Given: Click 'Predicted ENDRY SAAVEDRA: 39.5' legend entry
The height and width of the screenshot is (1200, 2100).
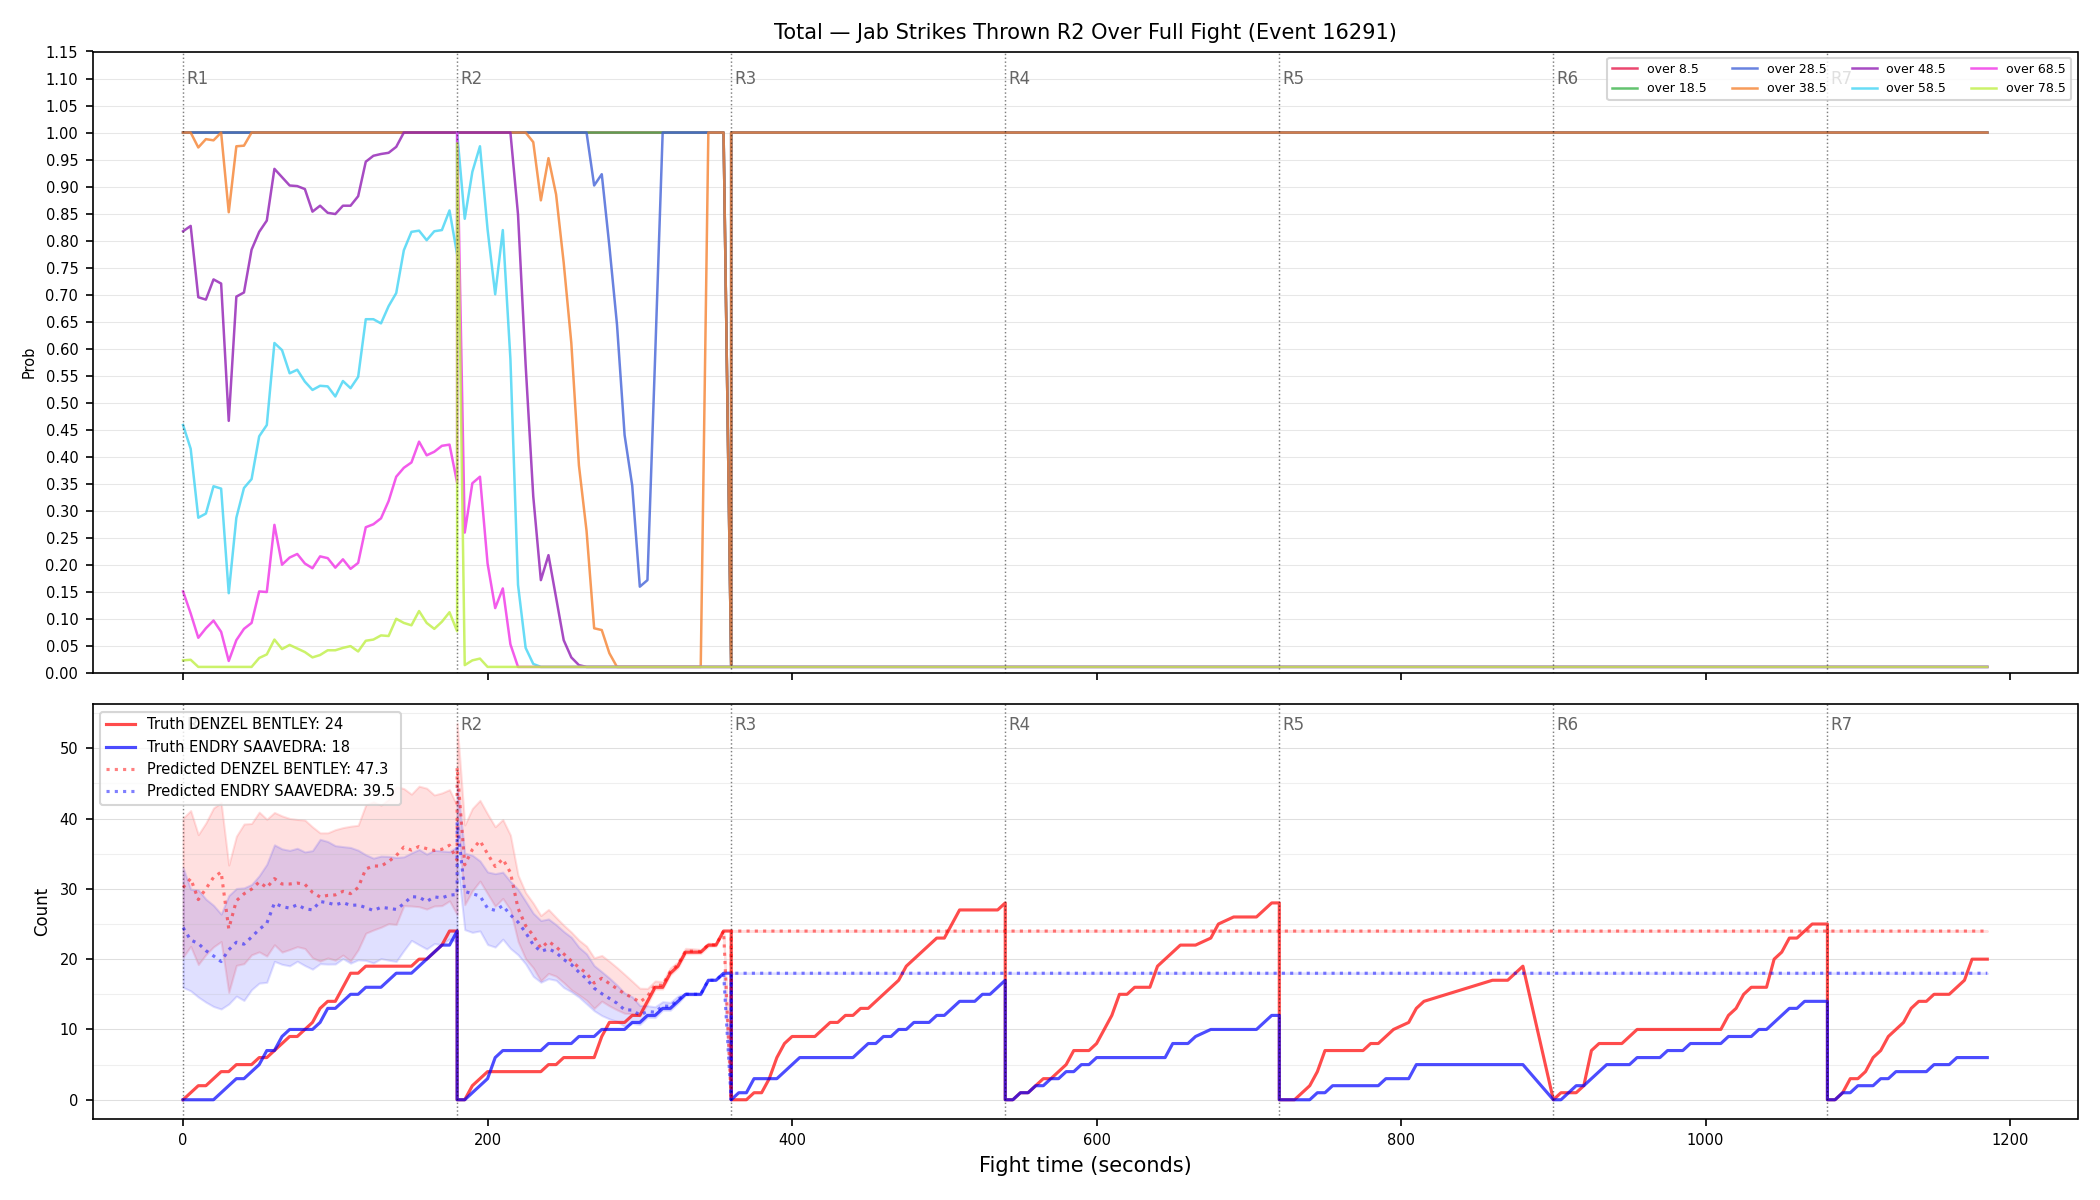Looking at the screenshot, I should (x=271, y=791).
